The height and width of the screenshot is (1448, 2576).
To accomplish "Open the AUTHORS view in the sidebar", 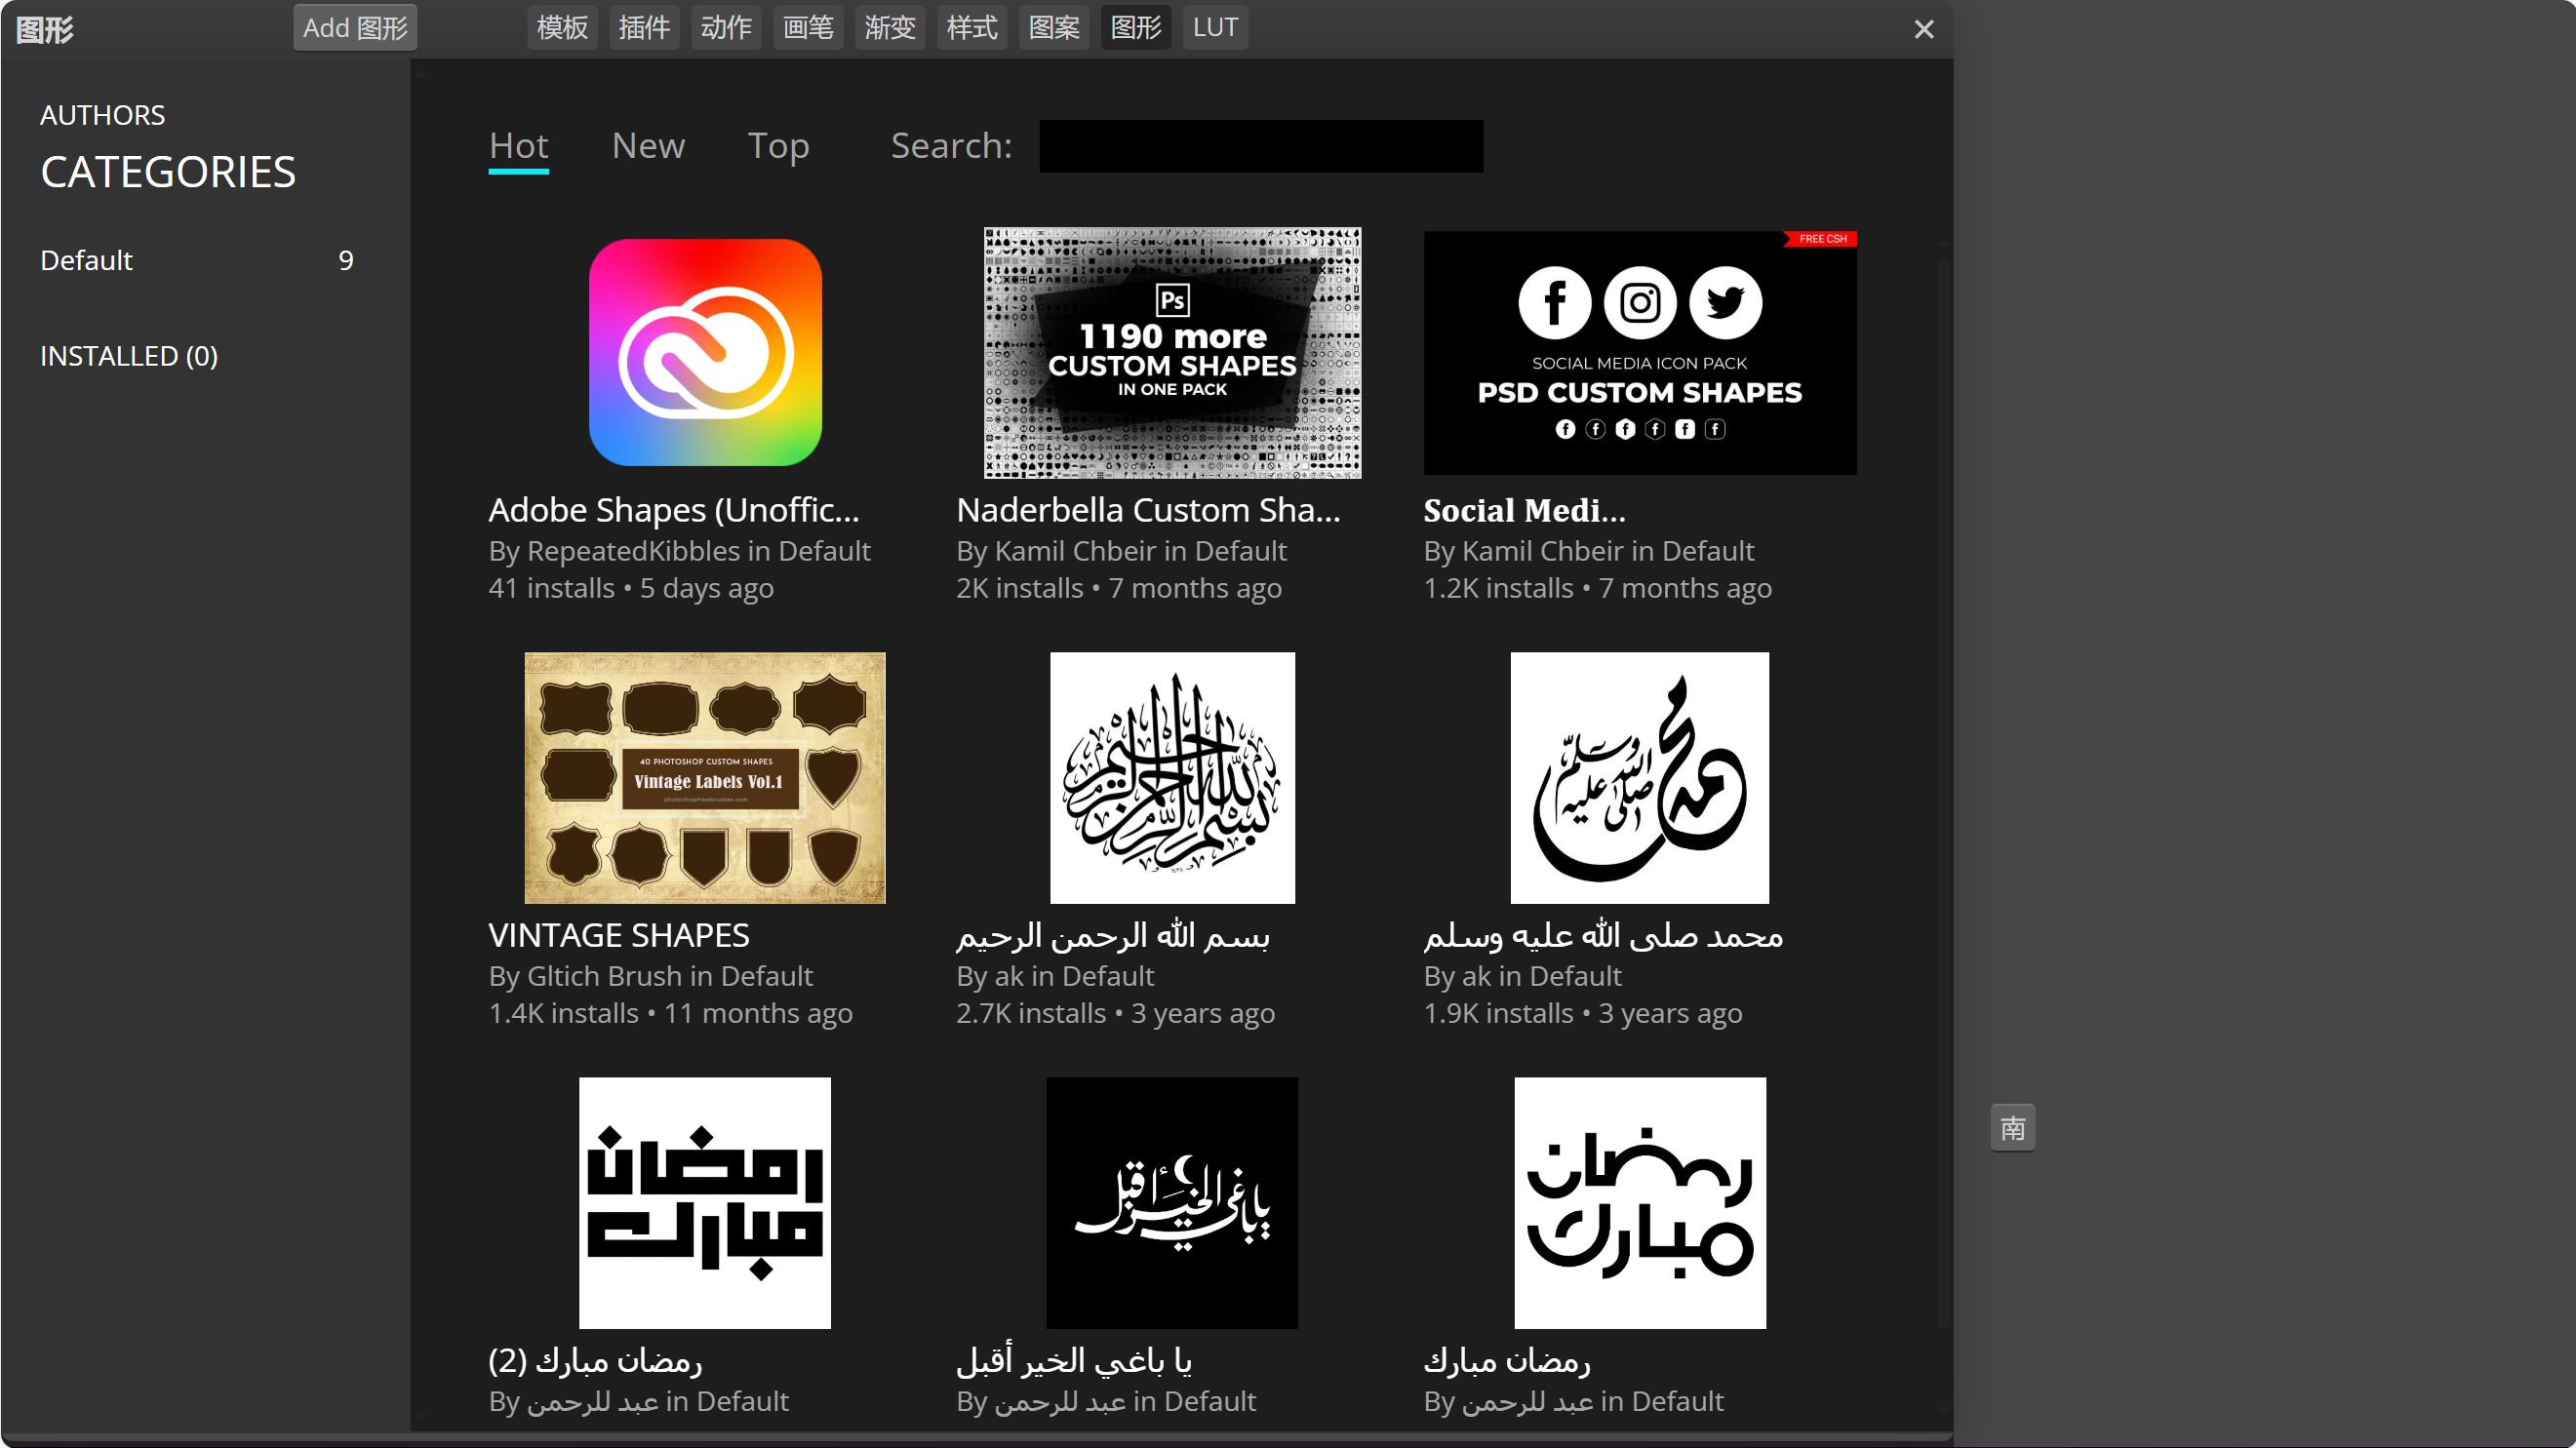I will [102, 115].
